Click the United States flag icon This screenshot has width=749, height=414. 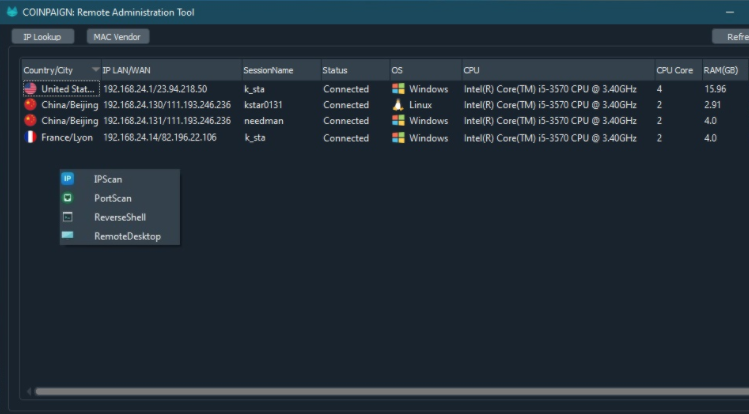pyautogui.click(x=31, y=89)
